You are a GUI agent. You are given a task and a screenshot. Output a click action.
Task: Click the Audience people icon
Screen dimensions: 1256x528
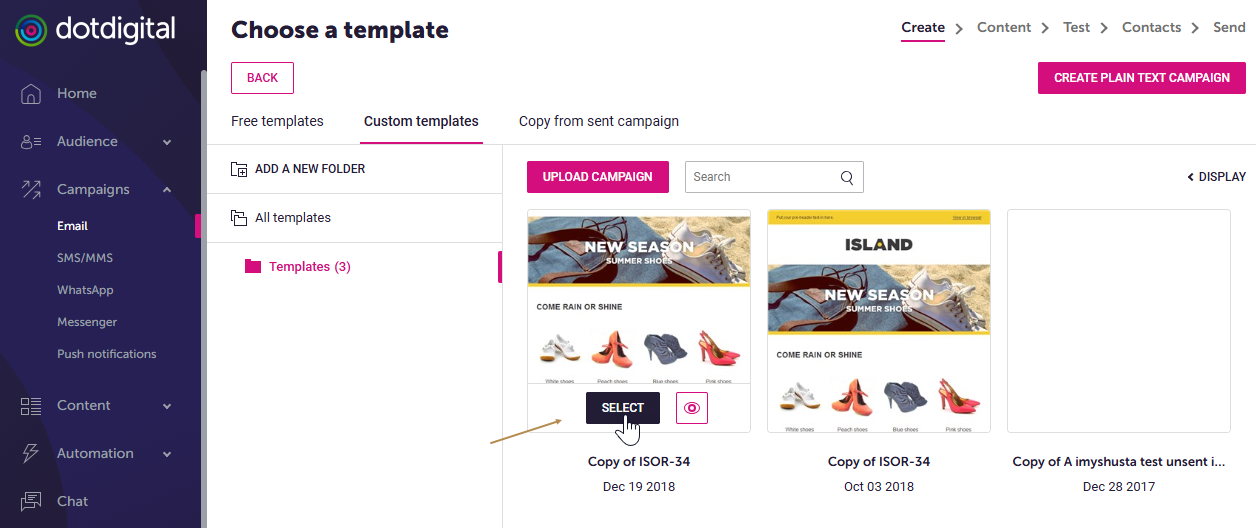click(31, 142)
